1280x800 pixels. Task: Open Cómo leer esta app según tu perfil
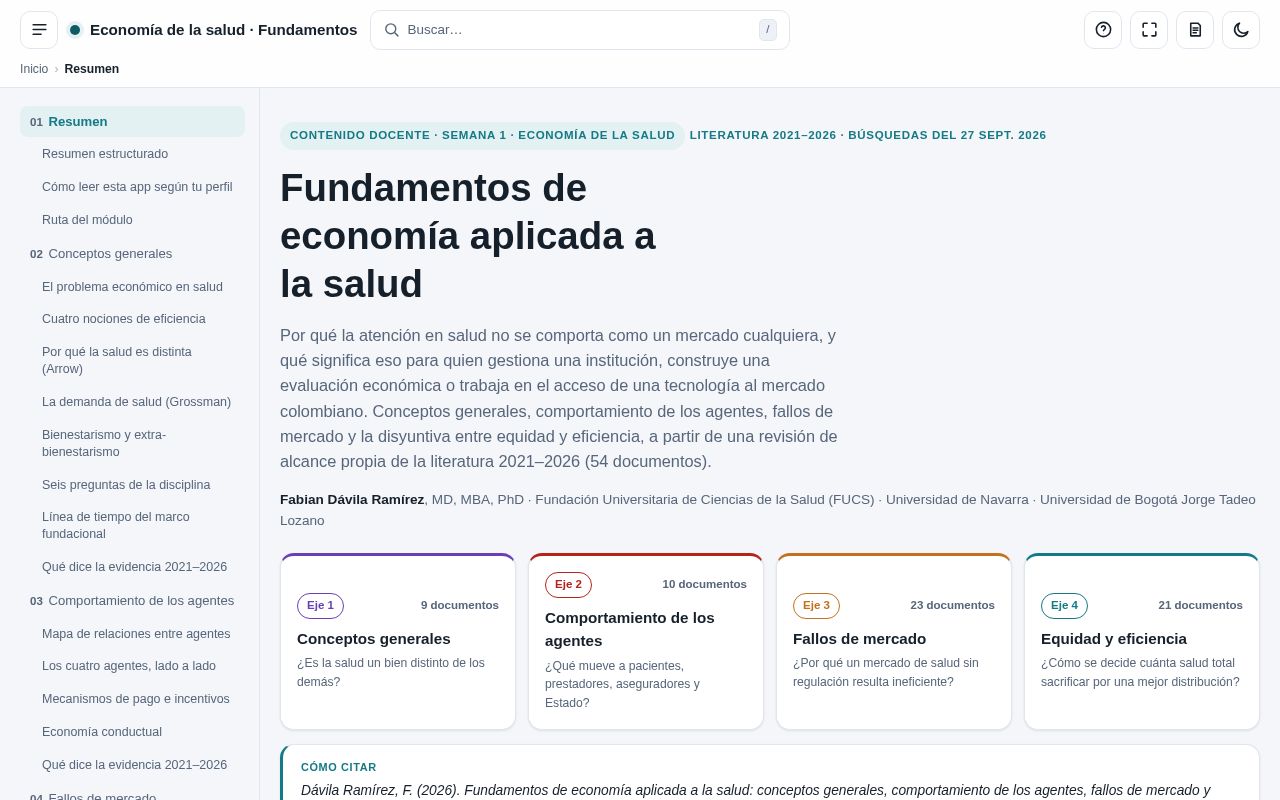(x=137, y=187)
